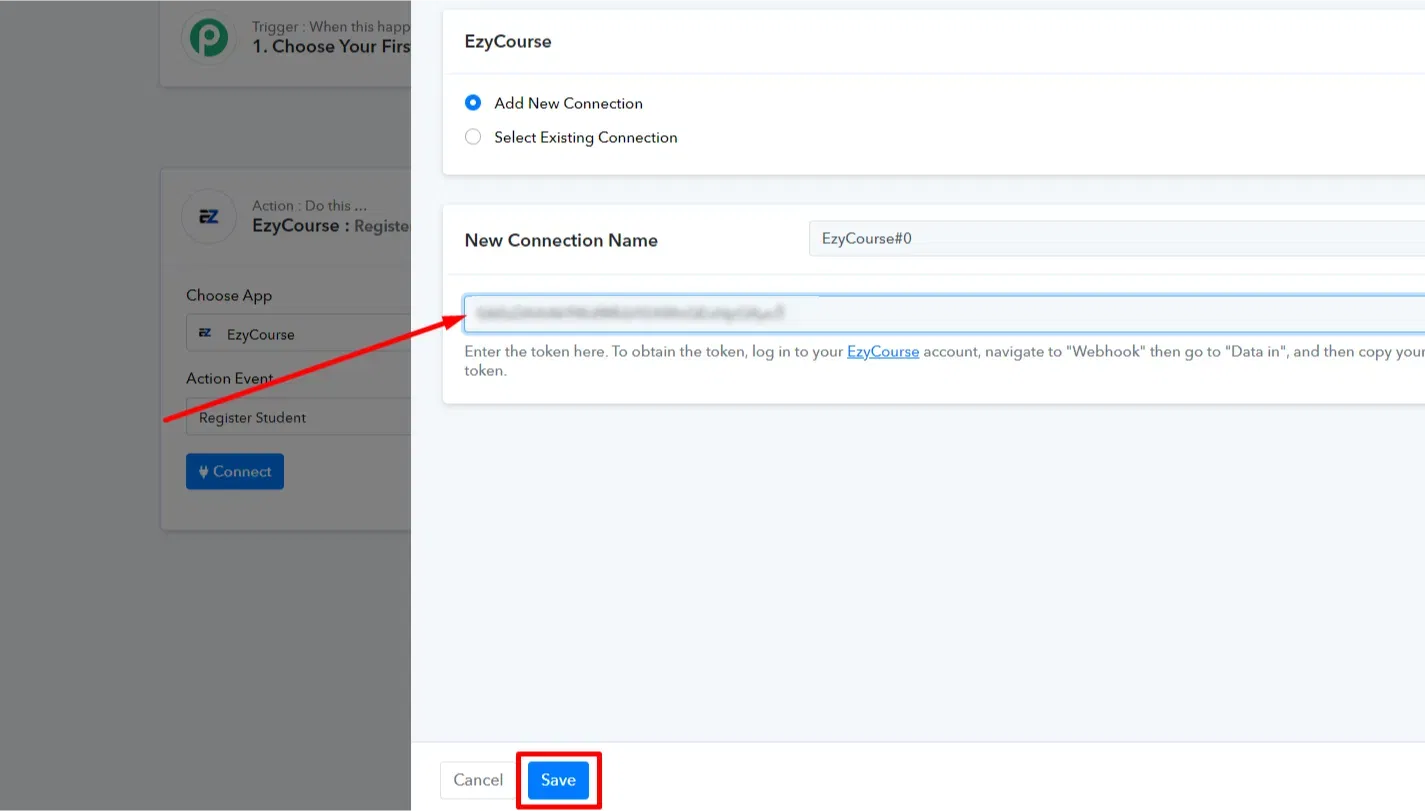Image resolution: width=1425 pixels, height=811 pixels.
Task: Open the EzyCourse account link
Action: 883,352
